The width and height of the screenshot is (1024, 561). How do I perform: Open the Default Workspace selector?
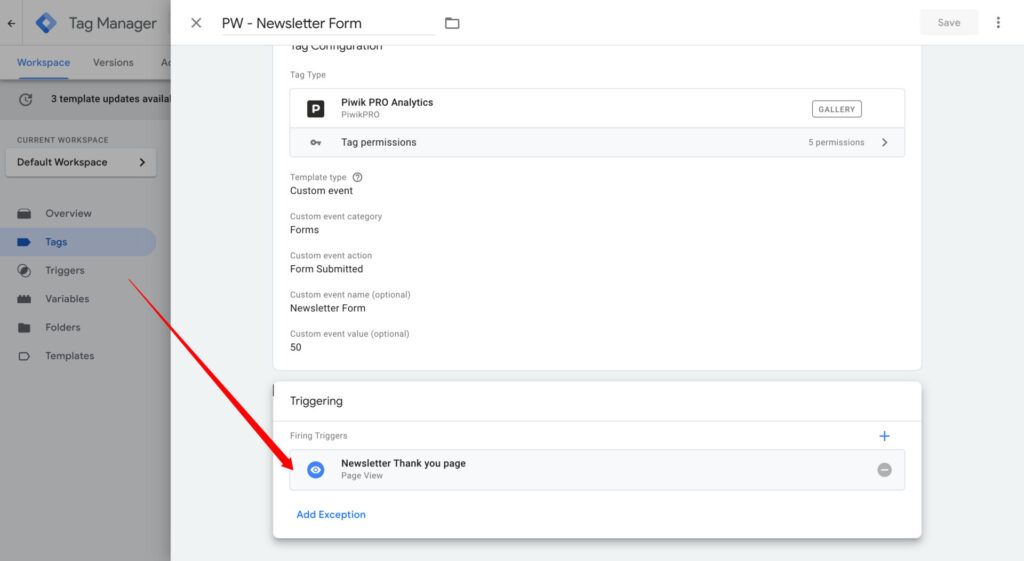tap(81, 162)
